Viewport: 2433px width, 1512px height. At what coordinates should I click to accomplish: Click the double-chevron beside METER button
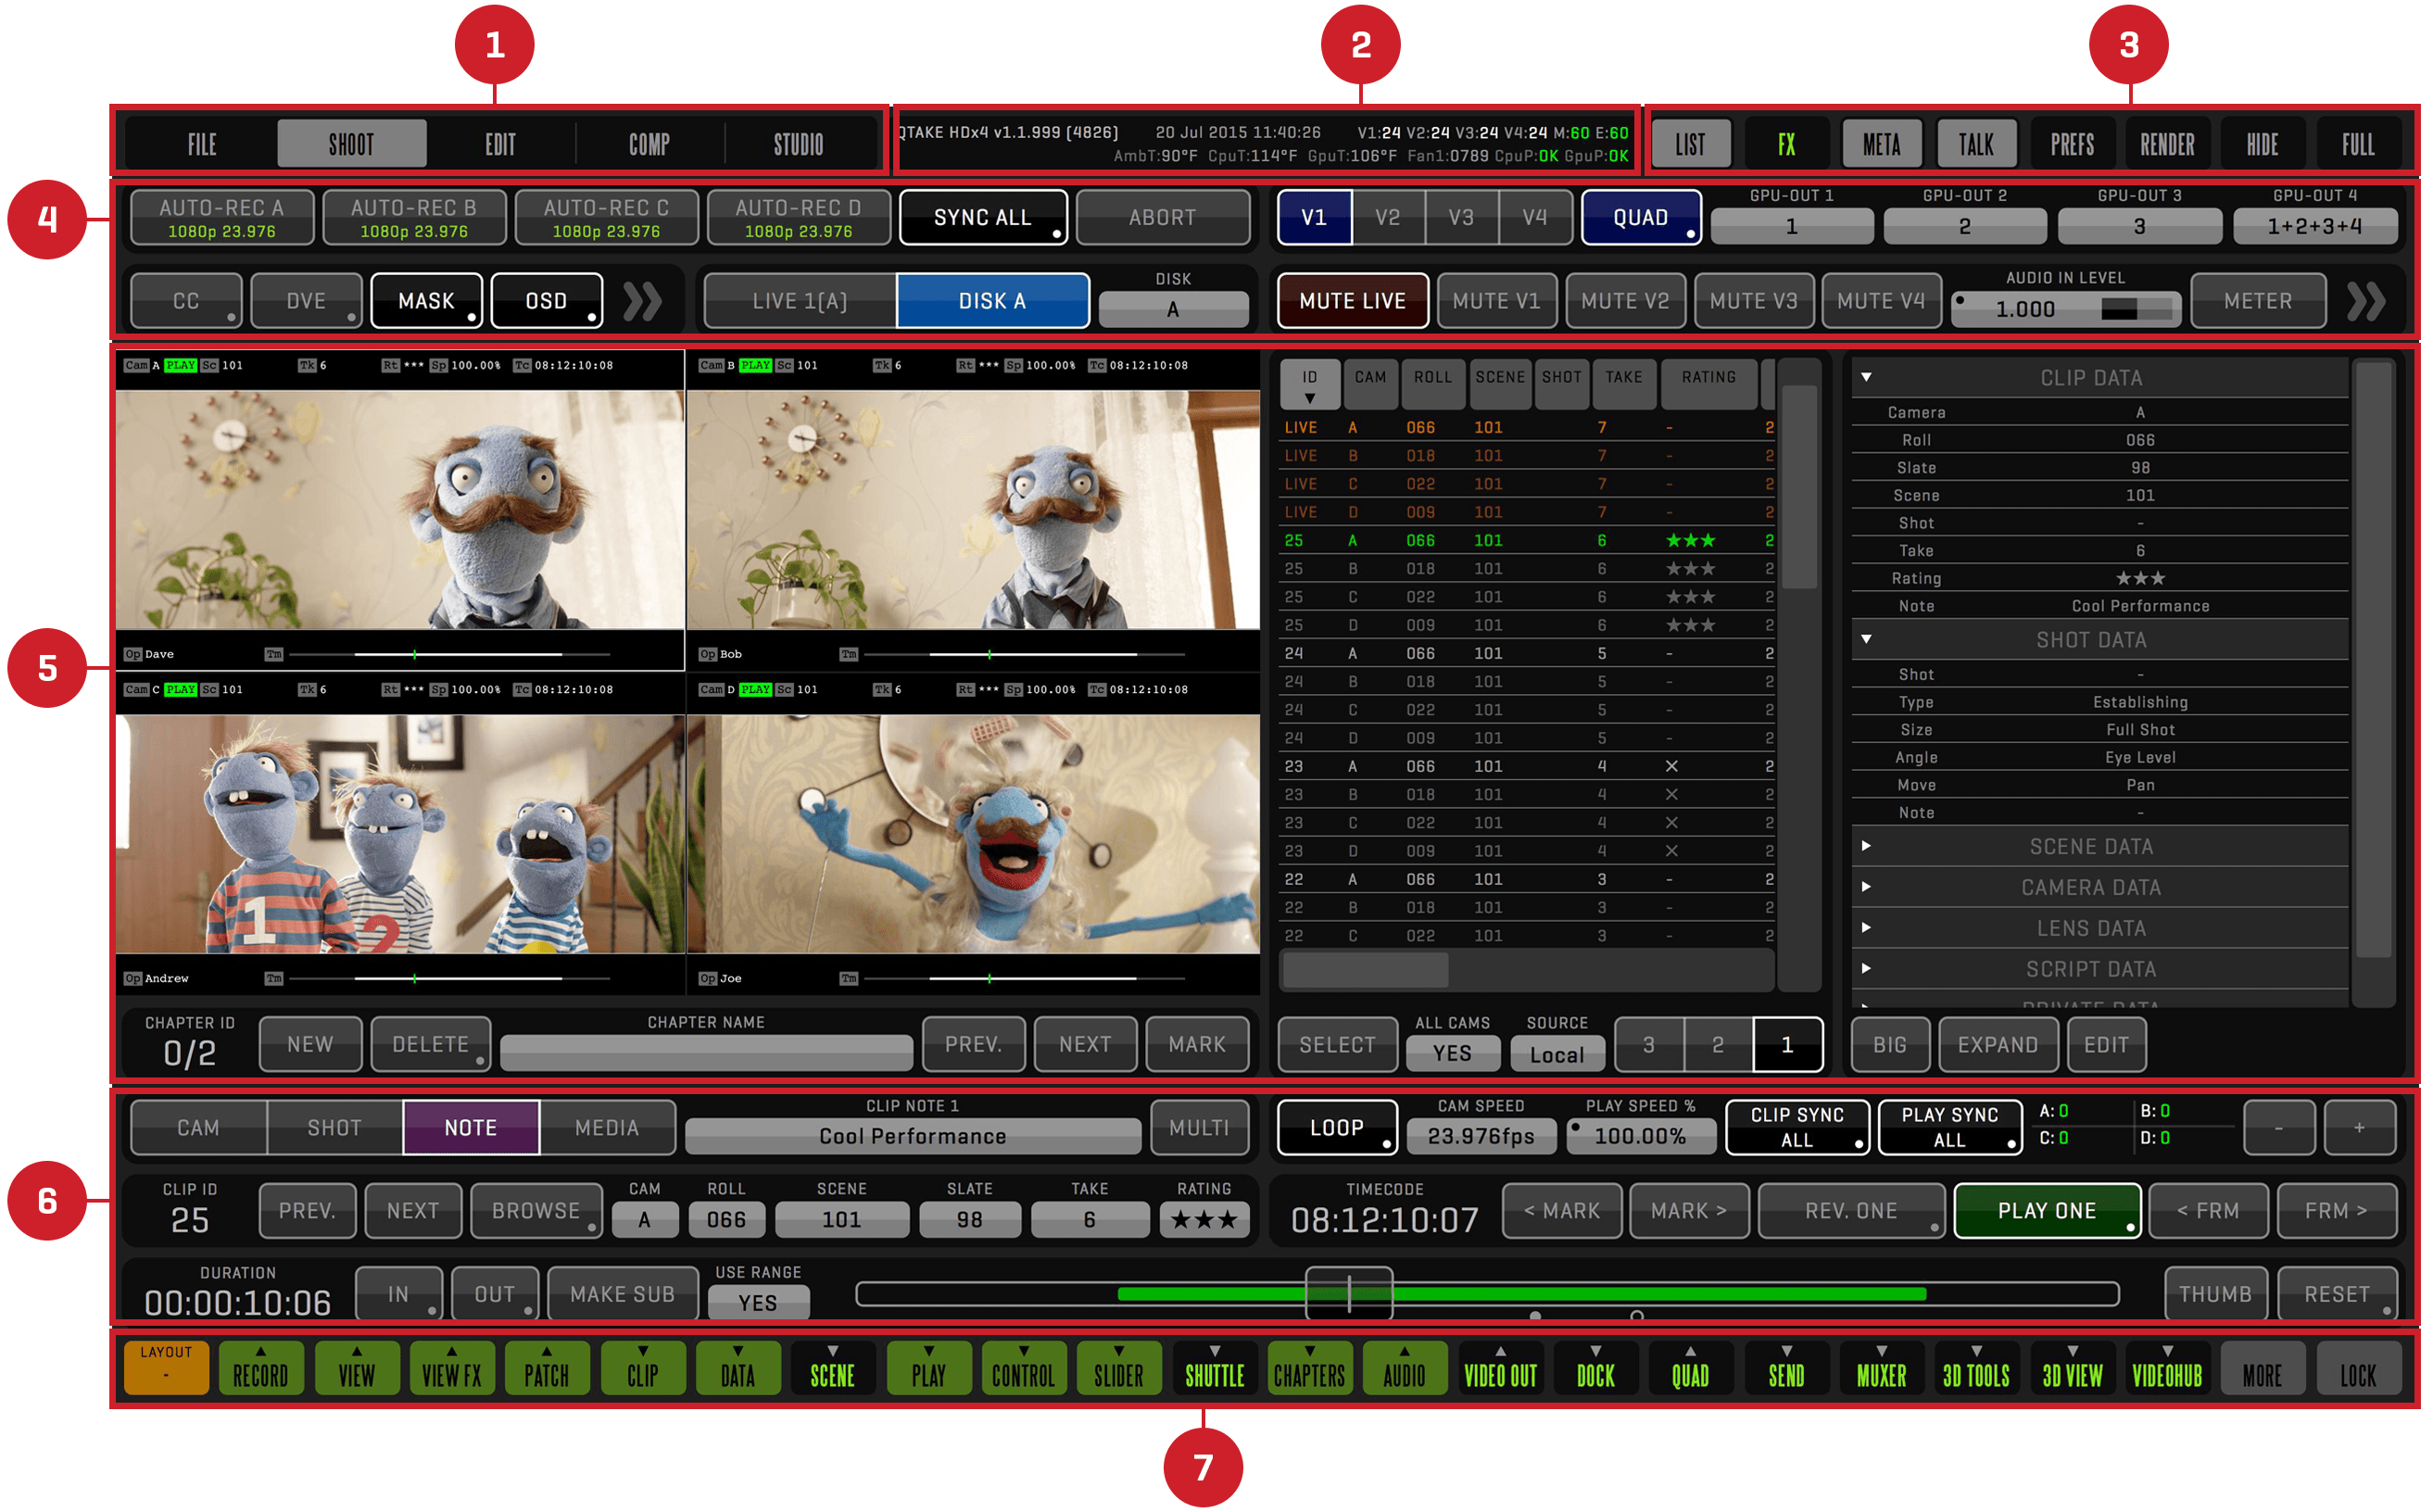(x=2365, y=301)
